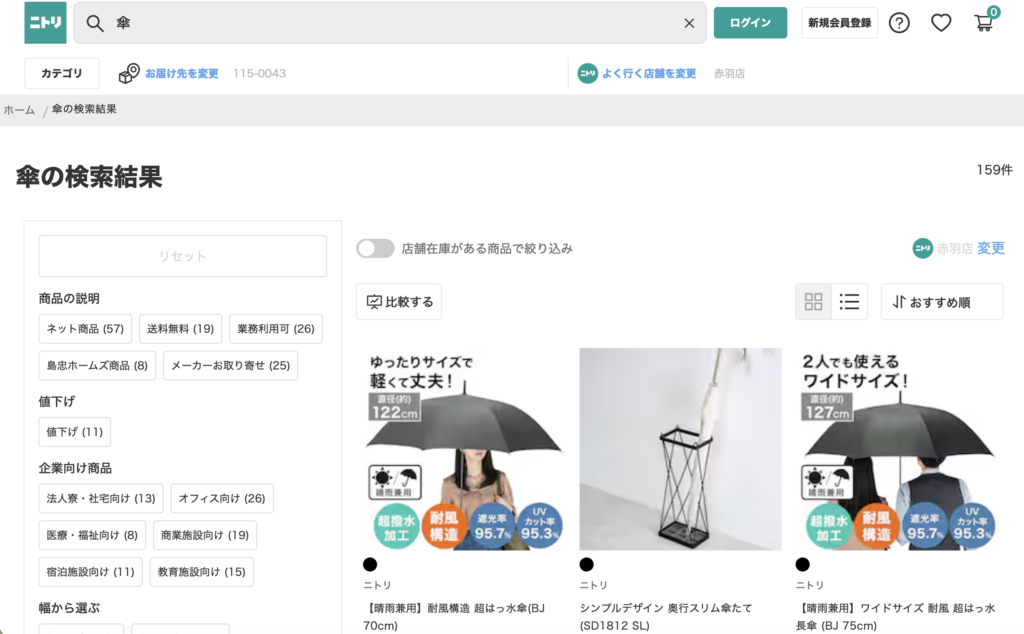
Task: Open the help question mark icon
Action: click(x=899, y=23)
